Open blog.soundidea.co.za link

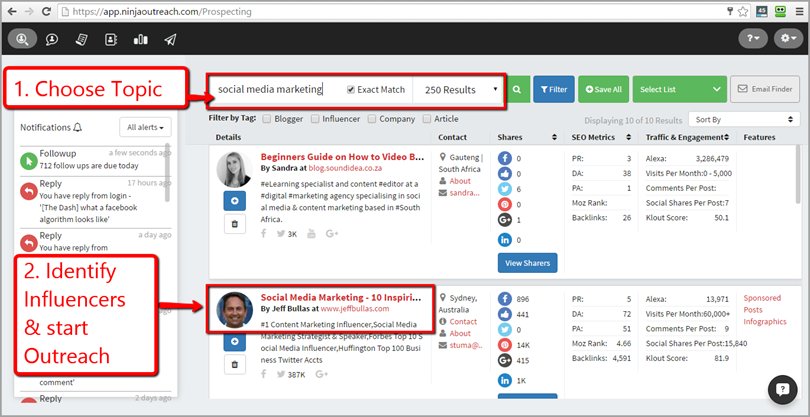coord(345,168)
